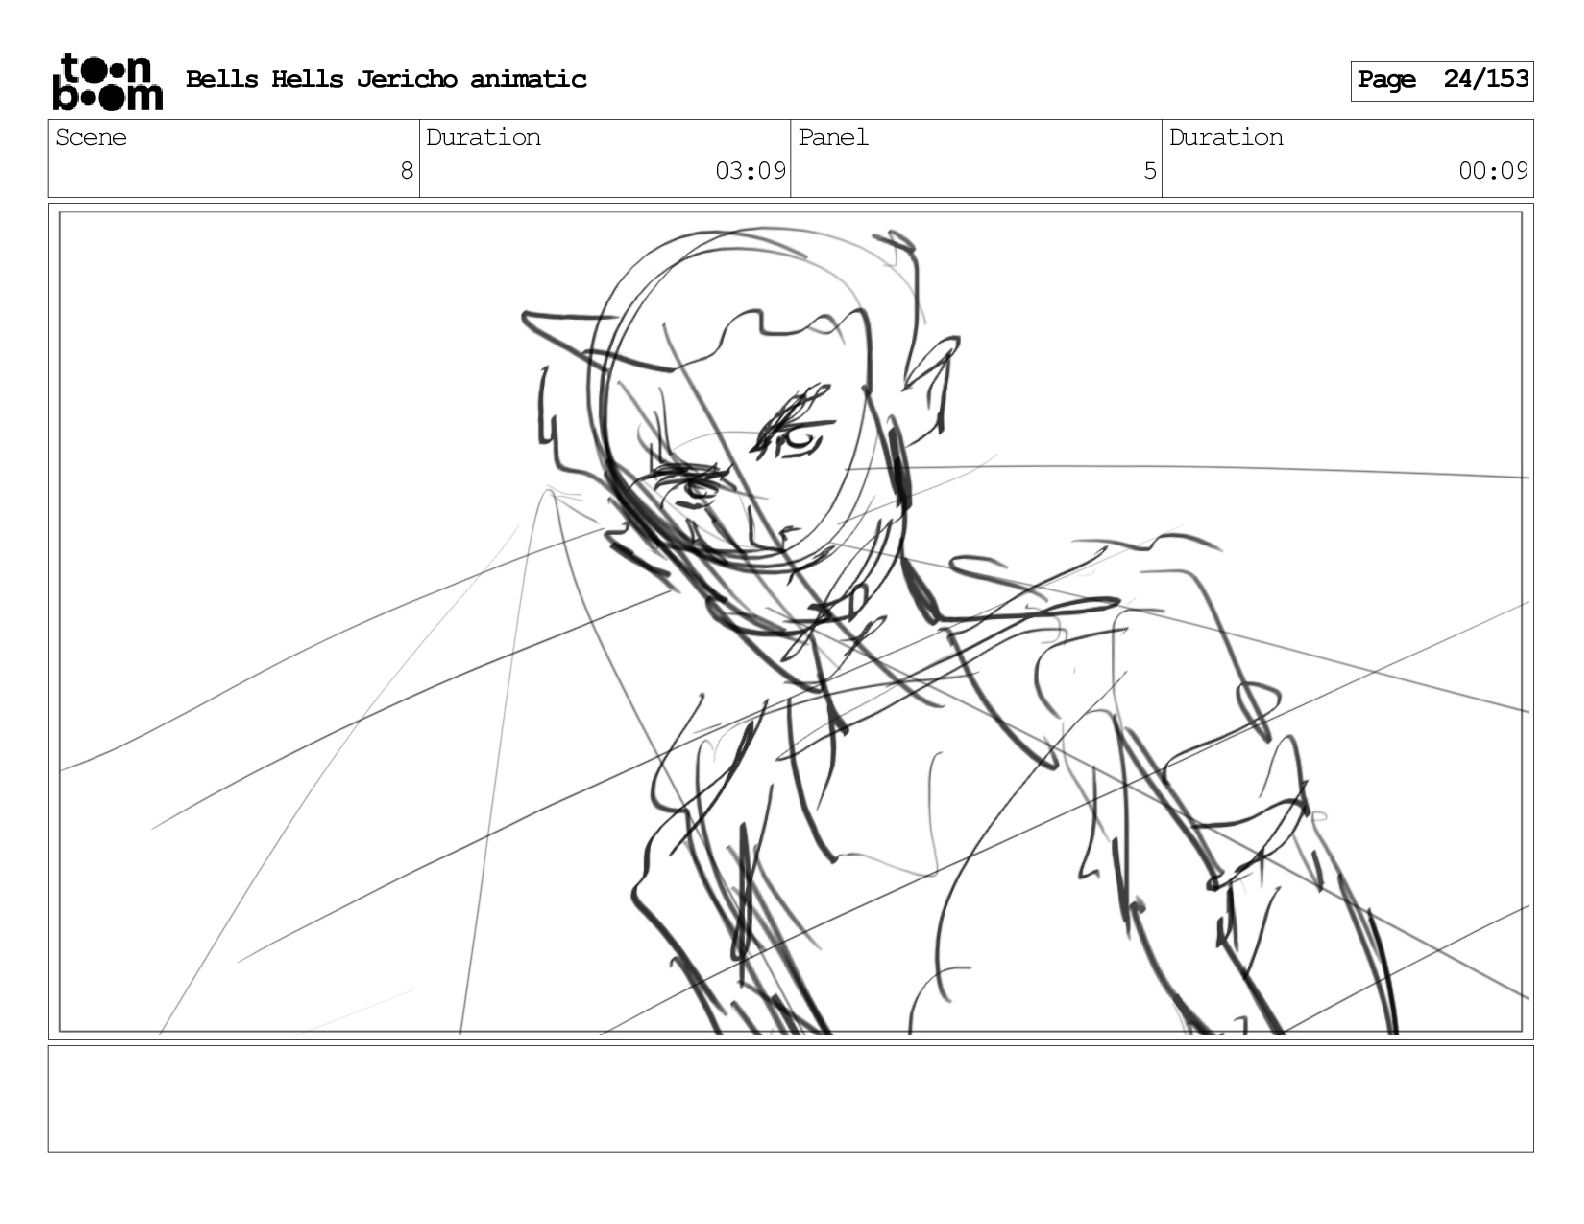Select the panel number 5
Viewport: 1584px width, 1224px height.
pos(1150,171)
